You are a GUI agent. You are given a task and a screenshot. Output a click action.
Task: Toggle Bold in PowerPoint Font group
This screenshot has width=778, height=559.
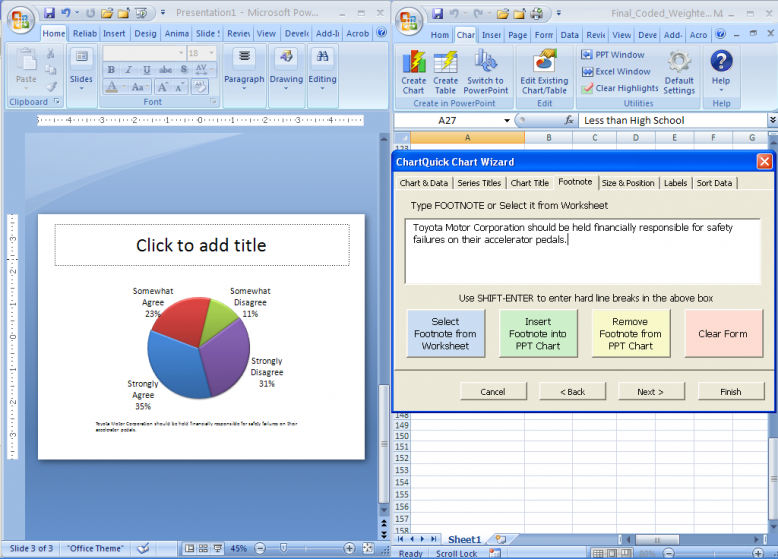pos(111,70)
